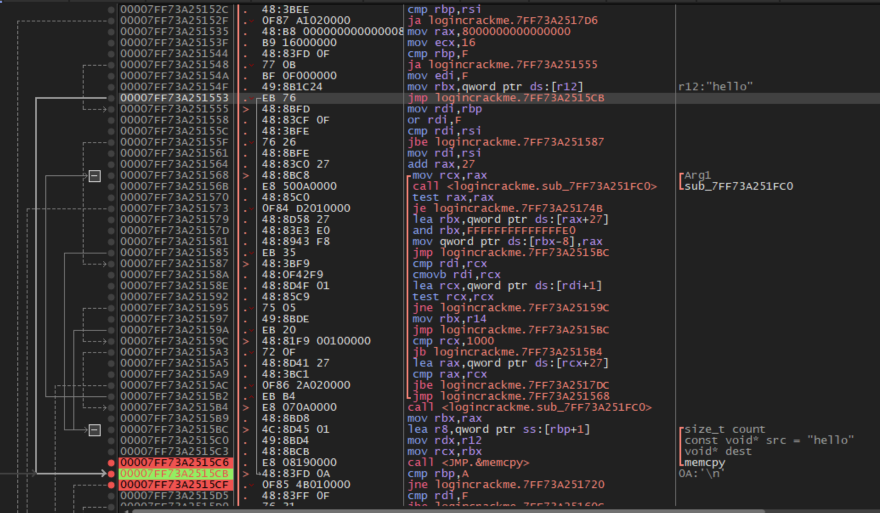
Task: Select address 00007FF73A251535
Action: 175,31
